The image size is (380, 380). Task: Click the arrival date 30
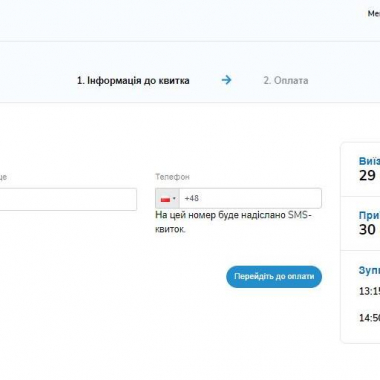[367, 230]
